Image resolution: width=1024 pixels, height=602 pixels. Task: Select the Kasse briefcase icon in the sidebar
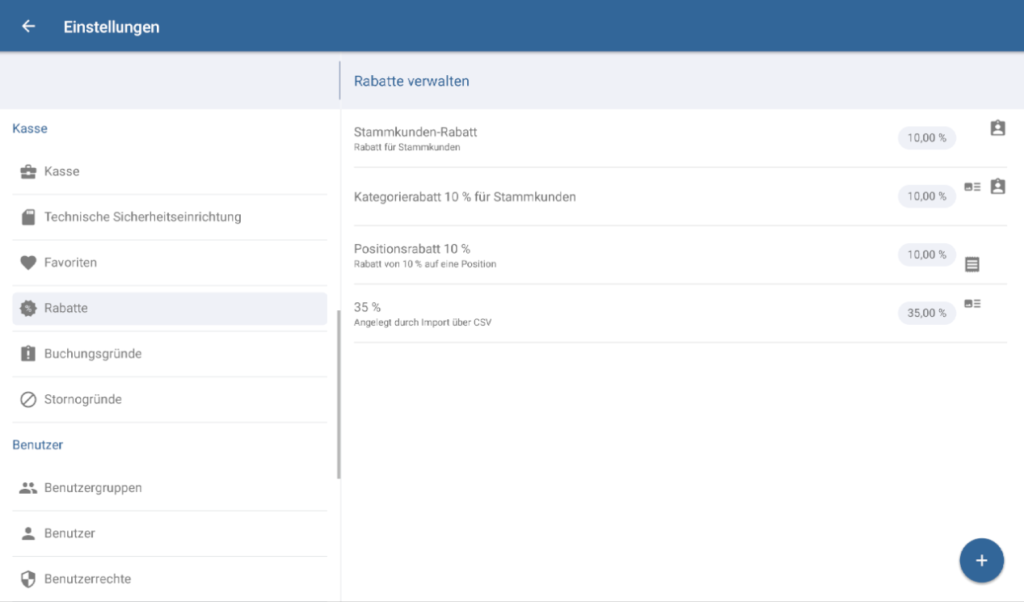point(29,171)
